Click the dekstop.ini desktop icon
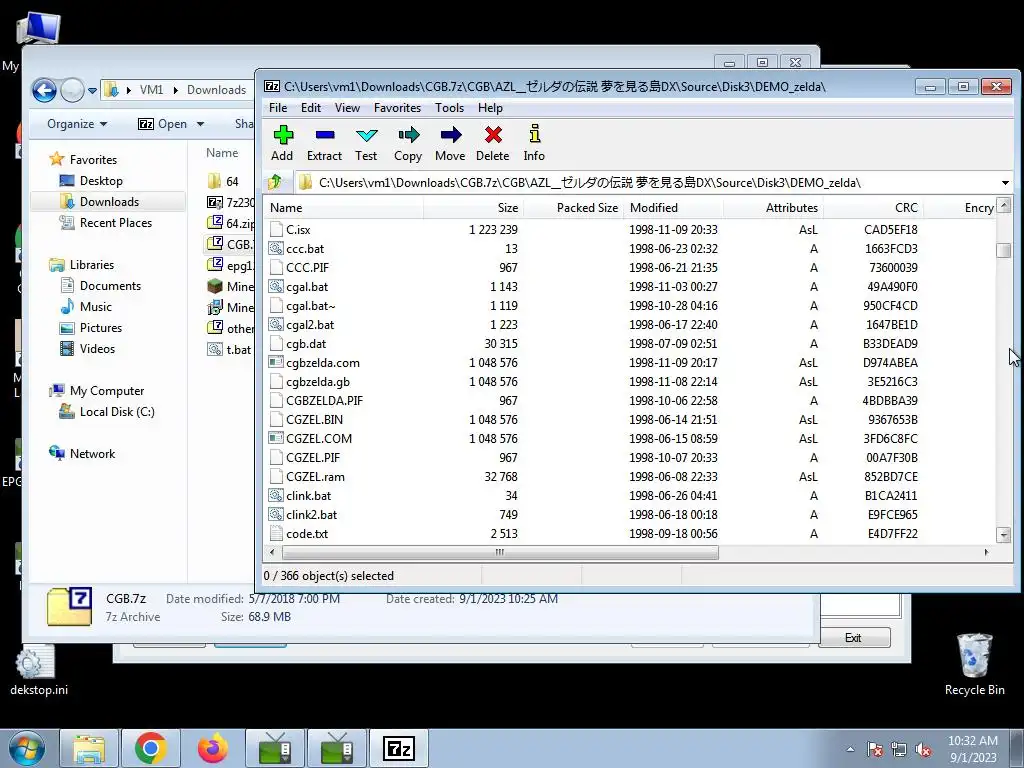1024x768 pixels. (39, 671)
